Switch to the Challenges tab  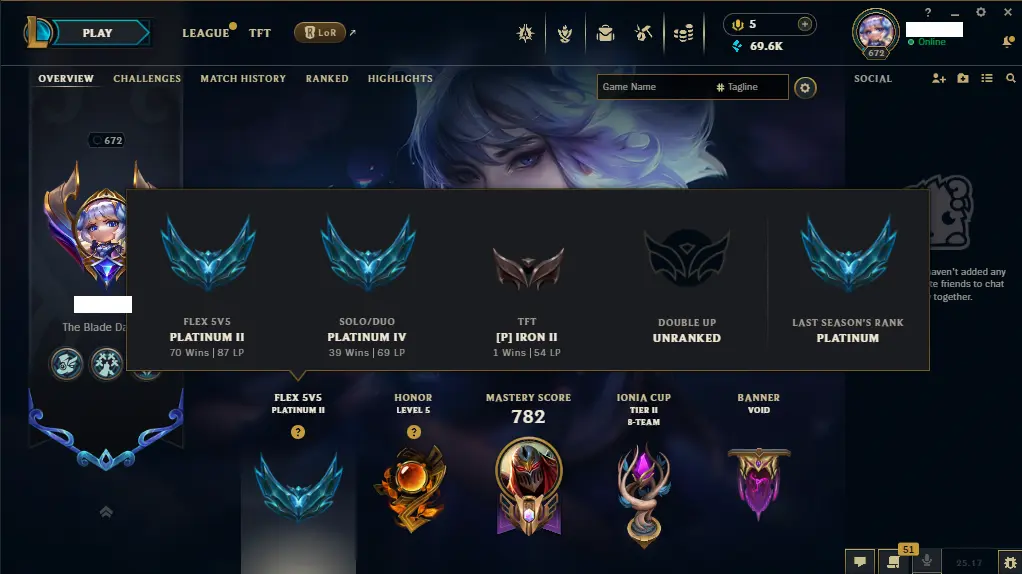click(x=147, y=78)
